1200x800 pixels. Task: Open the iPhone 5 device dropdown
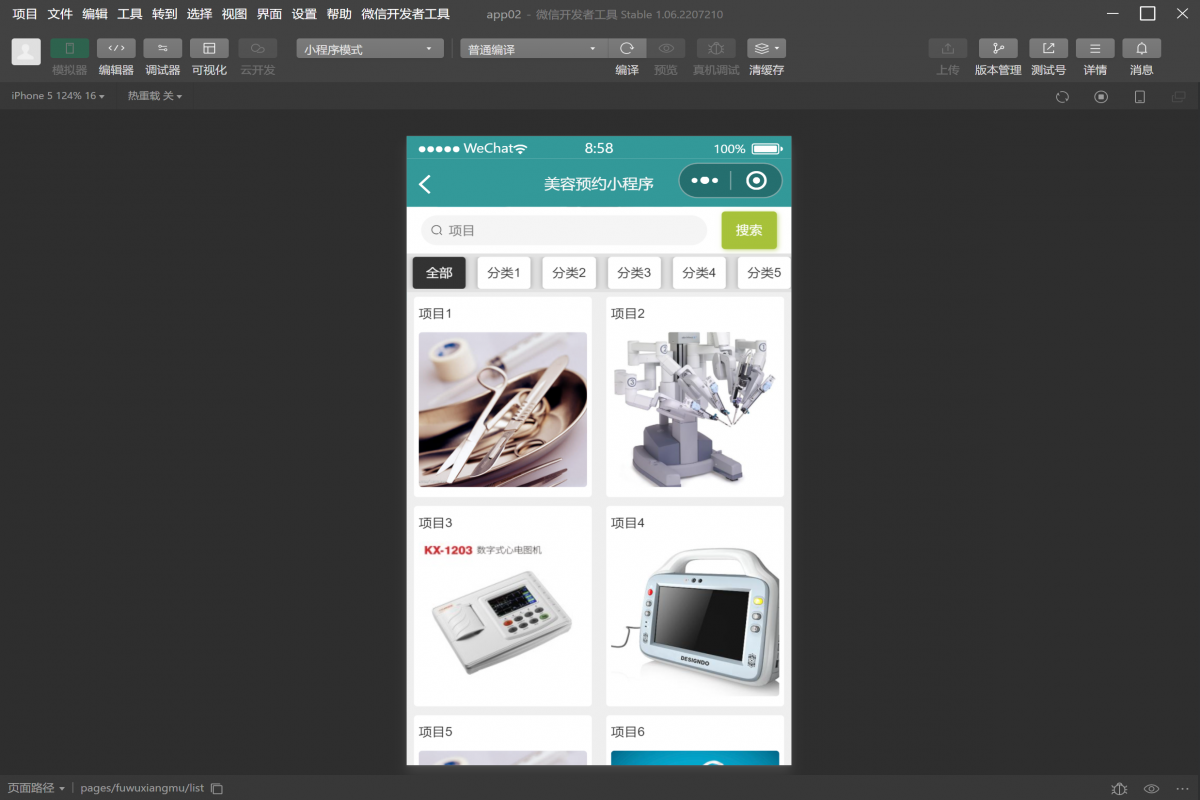[57, 96]
